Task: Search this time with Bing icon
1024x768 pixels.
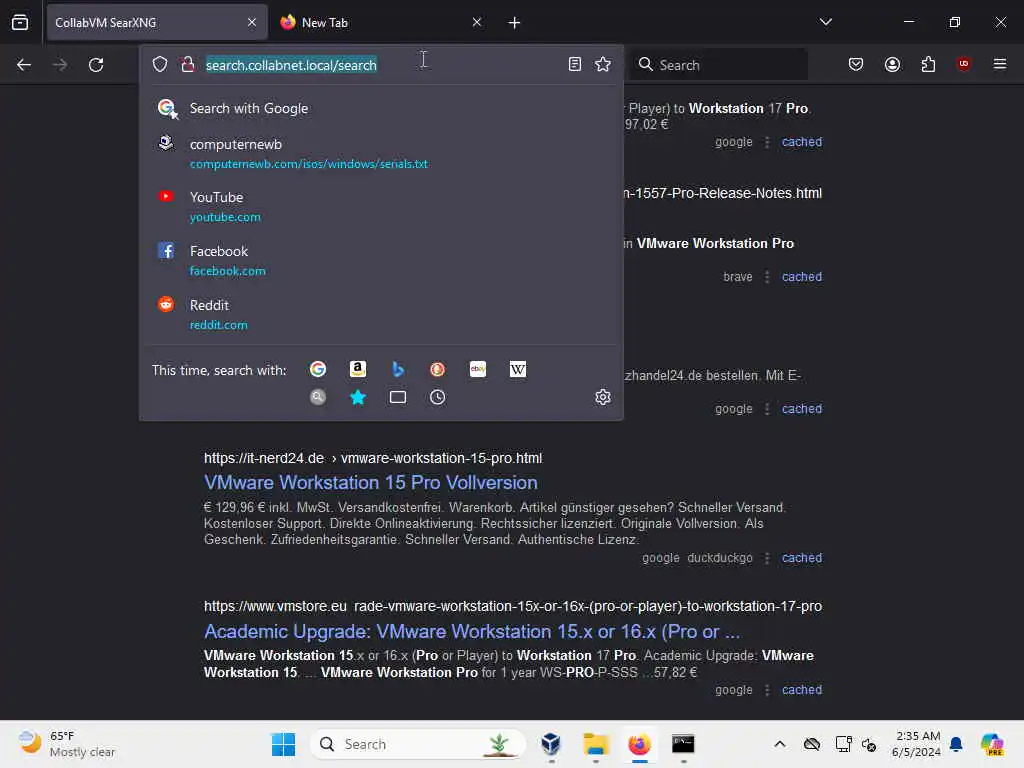Action: click(x=398, y=369)
